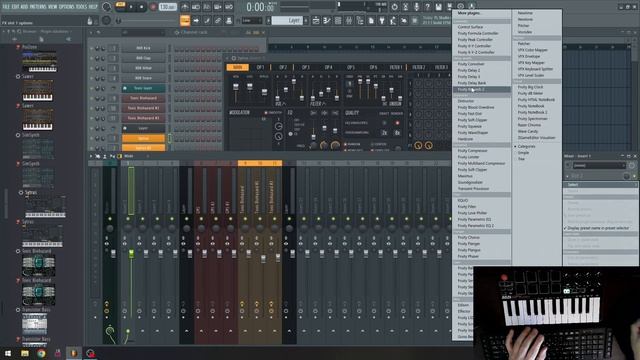
Task: Stop playback with the transport stop button
Action: coord(141,7)
